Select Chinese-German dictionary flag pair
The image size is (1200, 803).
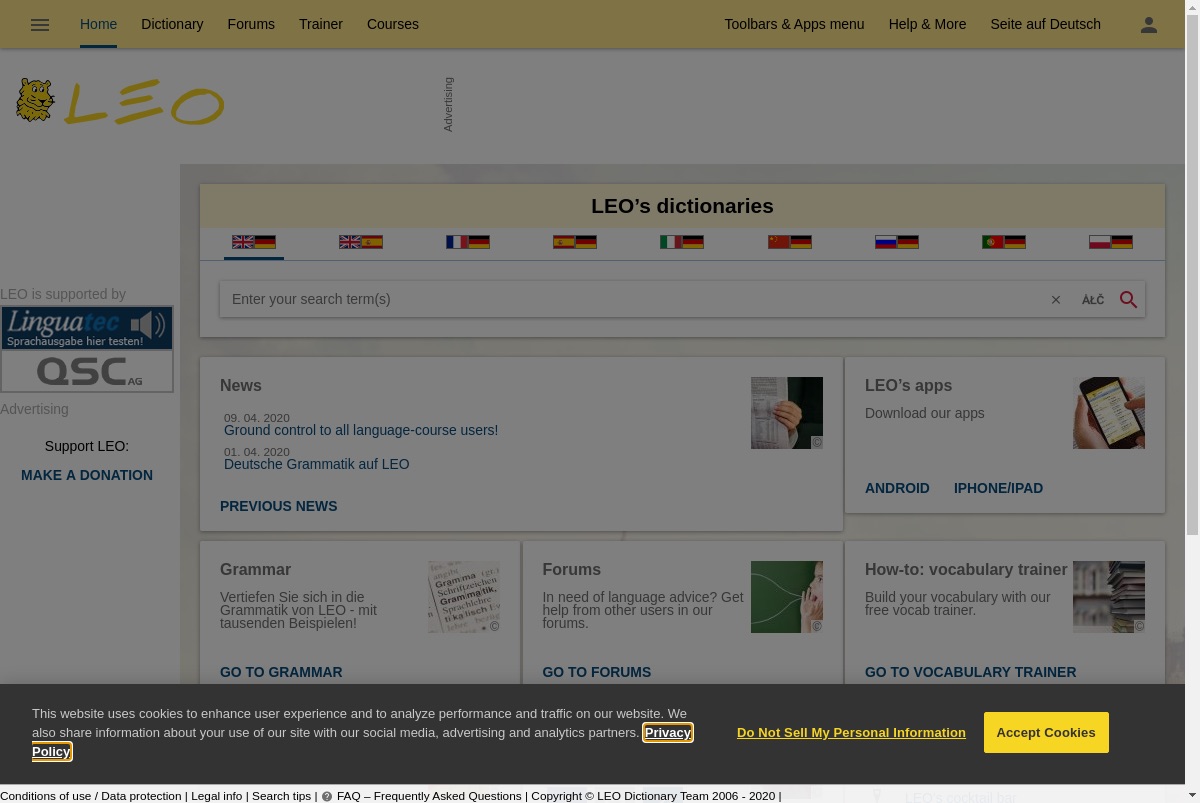790,242
